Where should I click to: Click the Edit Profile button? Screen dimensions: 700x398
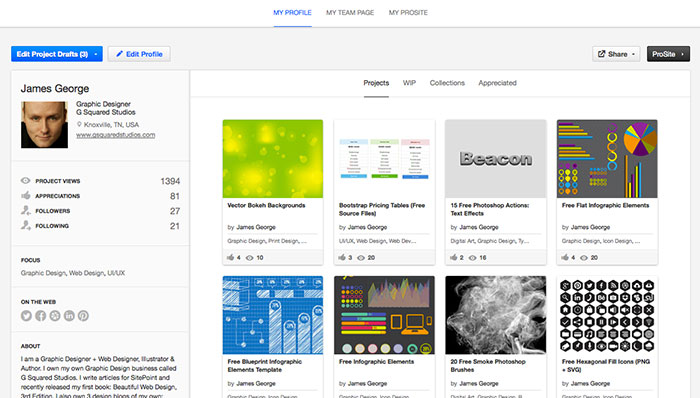[139, 54]
